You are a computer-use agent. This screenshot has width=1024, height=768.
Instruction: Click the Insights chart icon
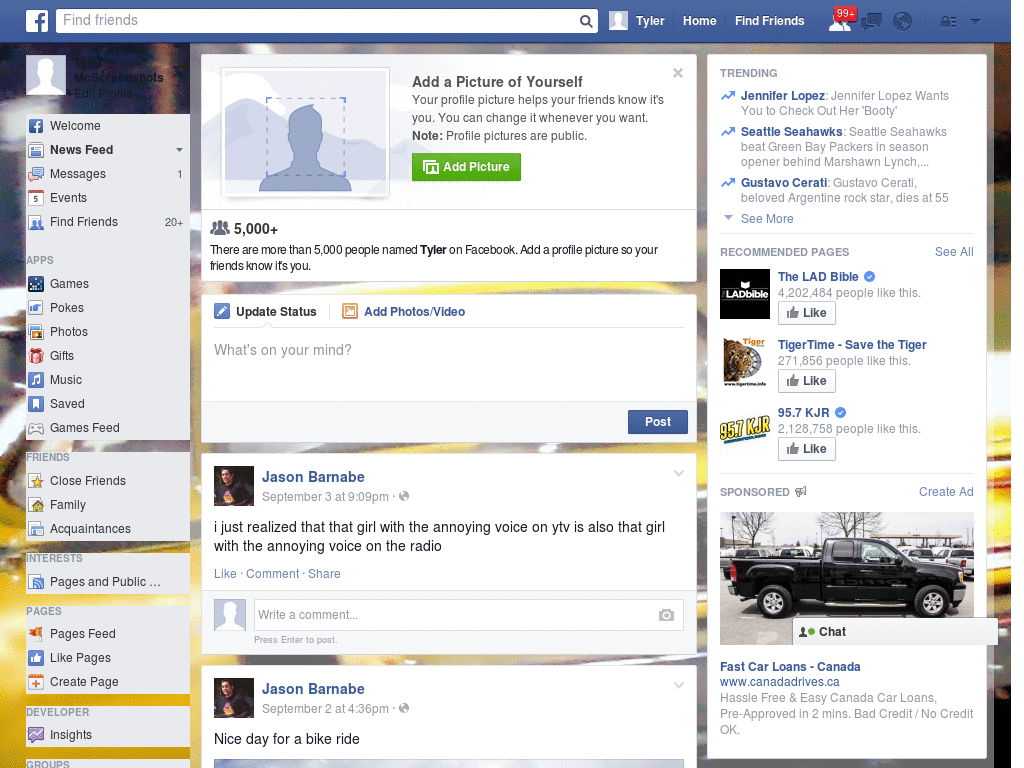[36, 735]
